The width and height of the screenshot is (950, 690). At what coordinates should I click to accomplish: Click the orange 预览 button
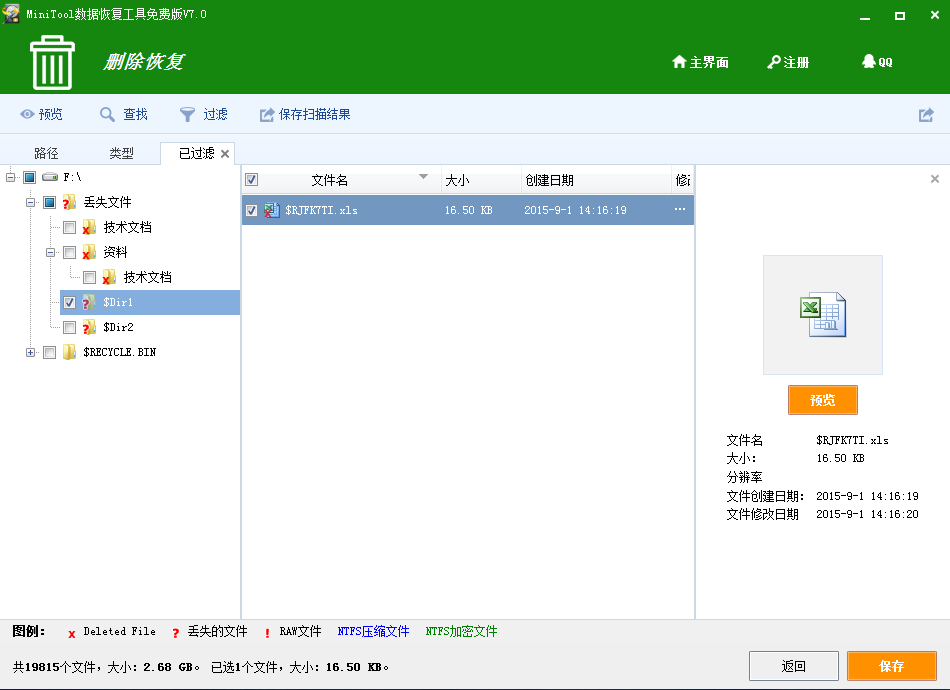click(x=823, y=400)
